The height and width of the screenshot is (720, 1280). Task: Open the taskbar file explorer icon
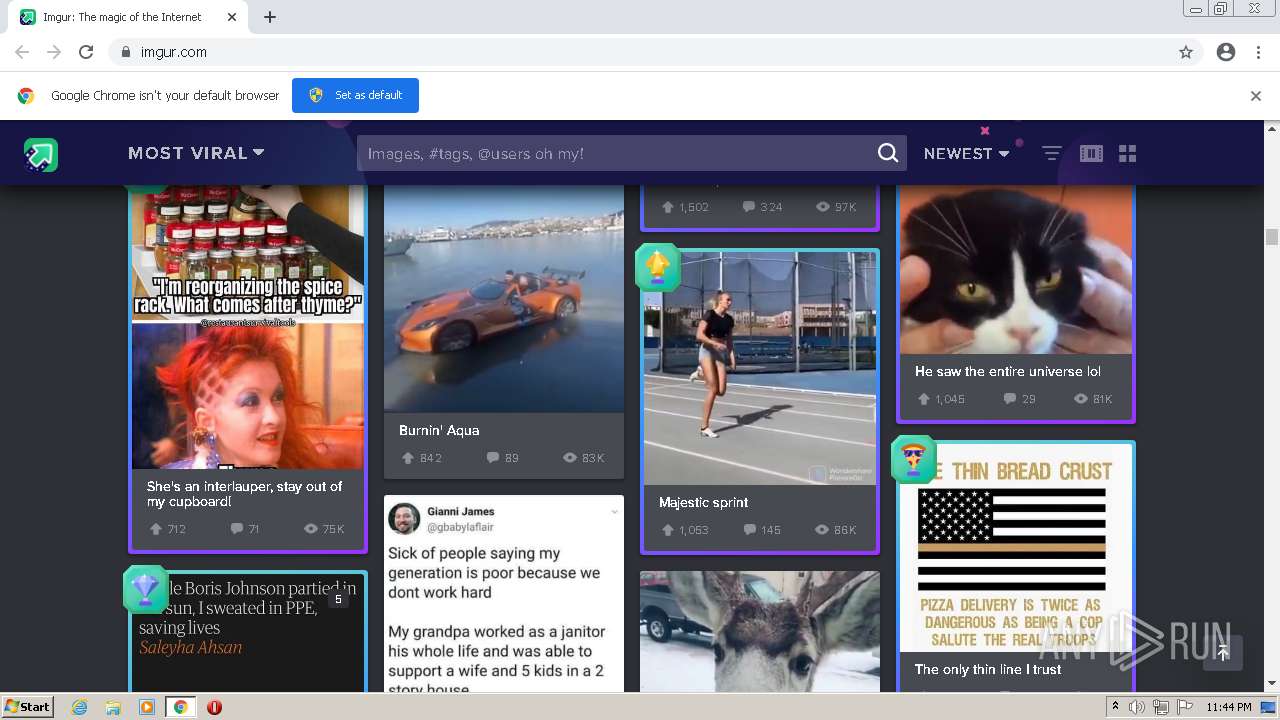(x=113, y=707)
